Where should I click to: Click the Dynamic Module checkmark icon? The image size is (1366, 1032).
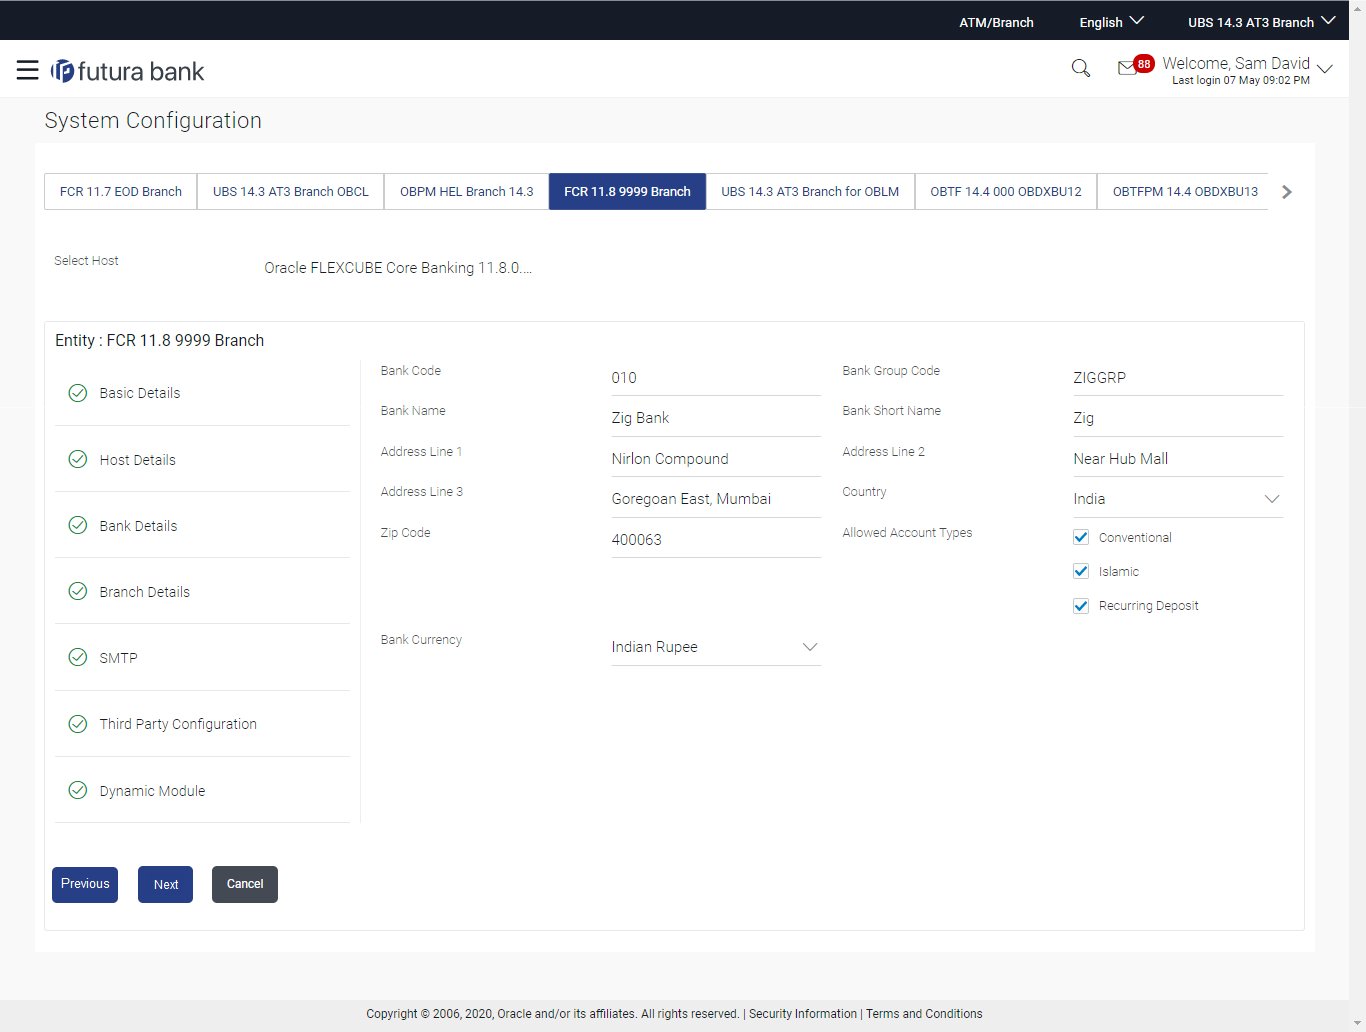[x=78, y=790]
